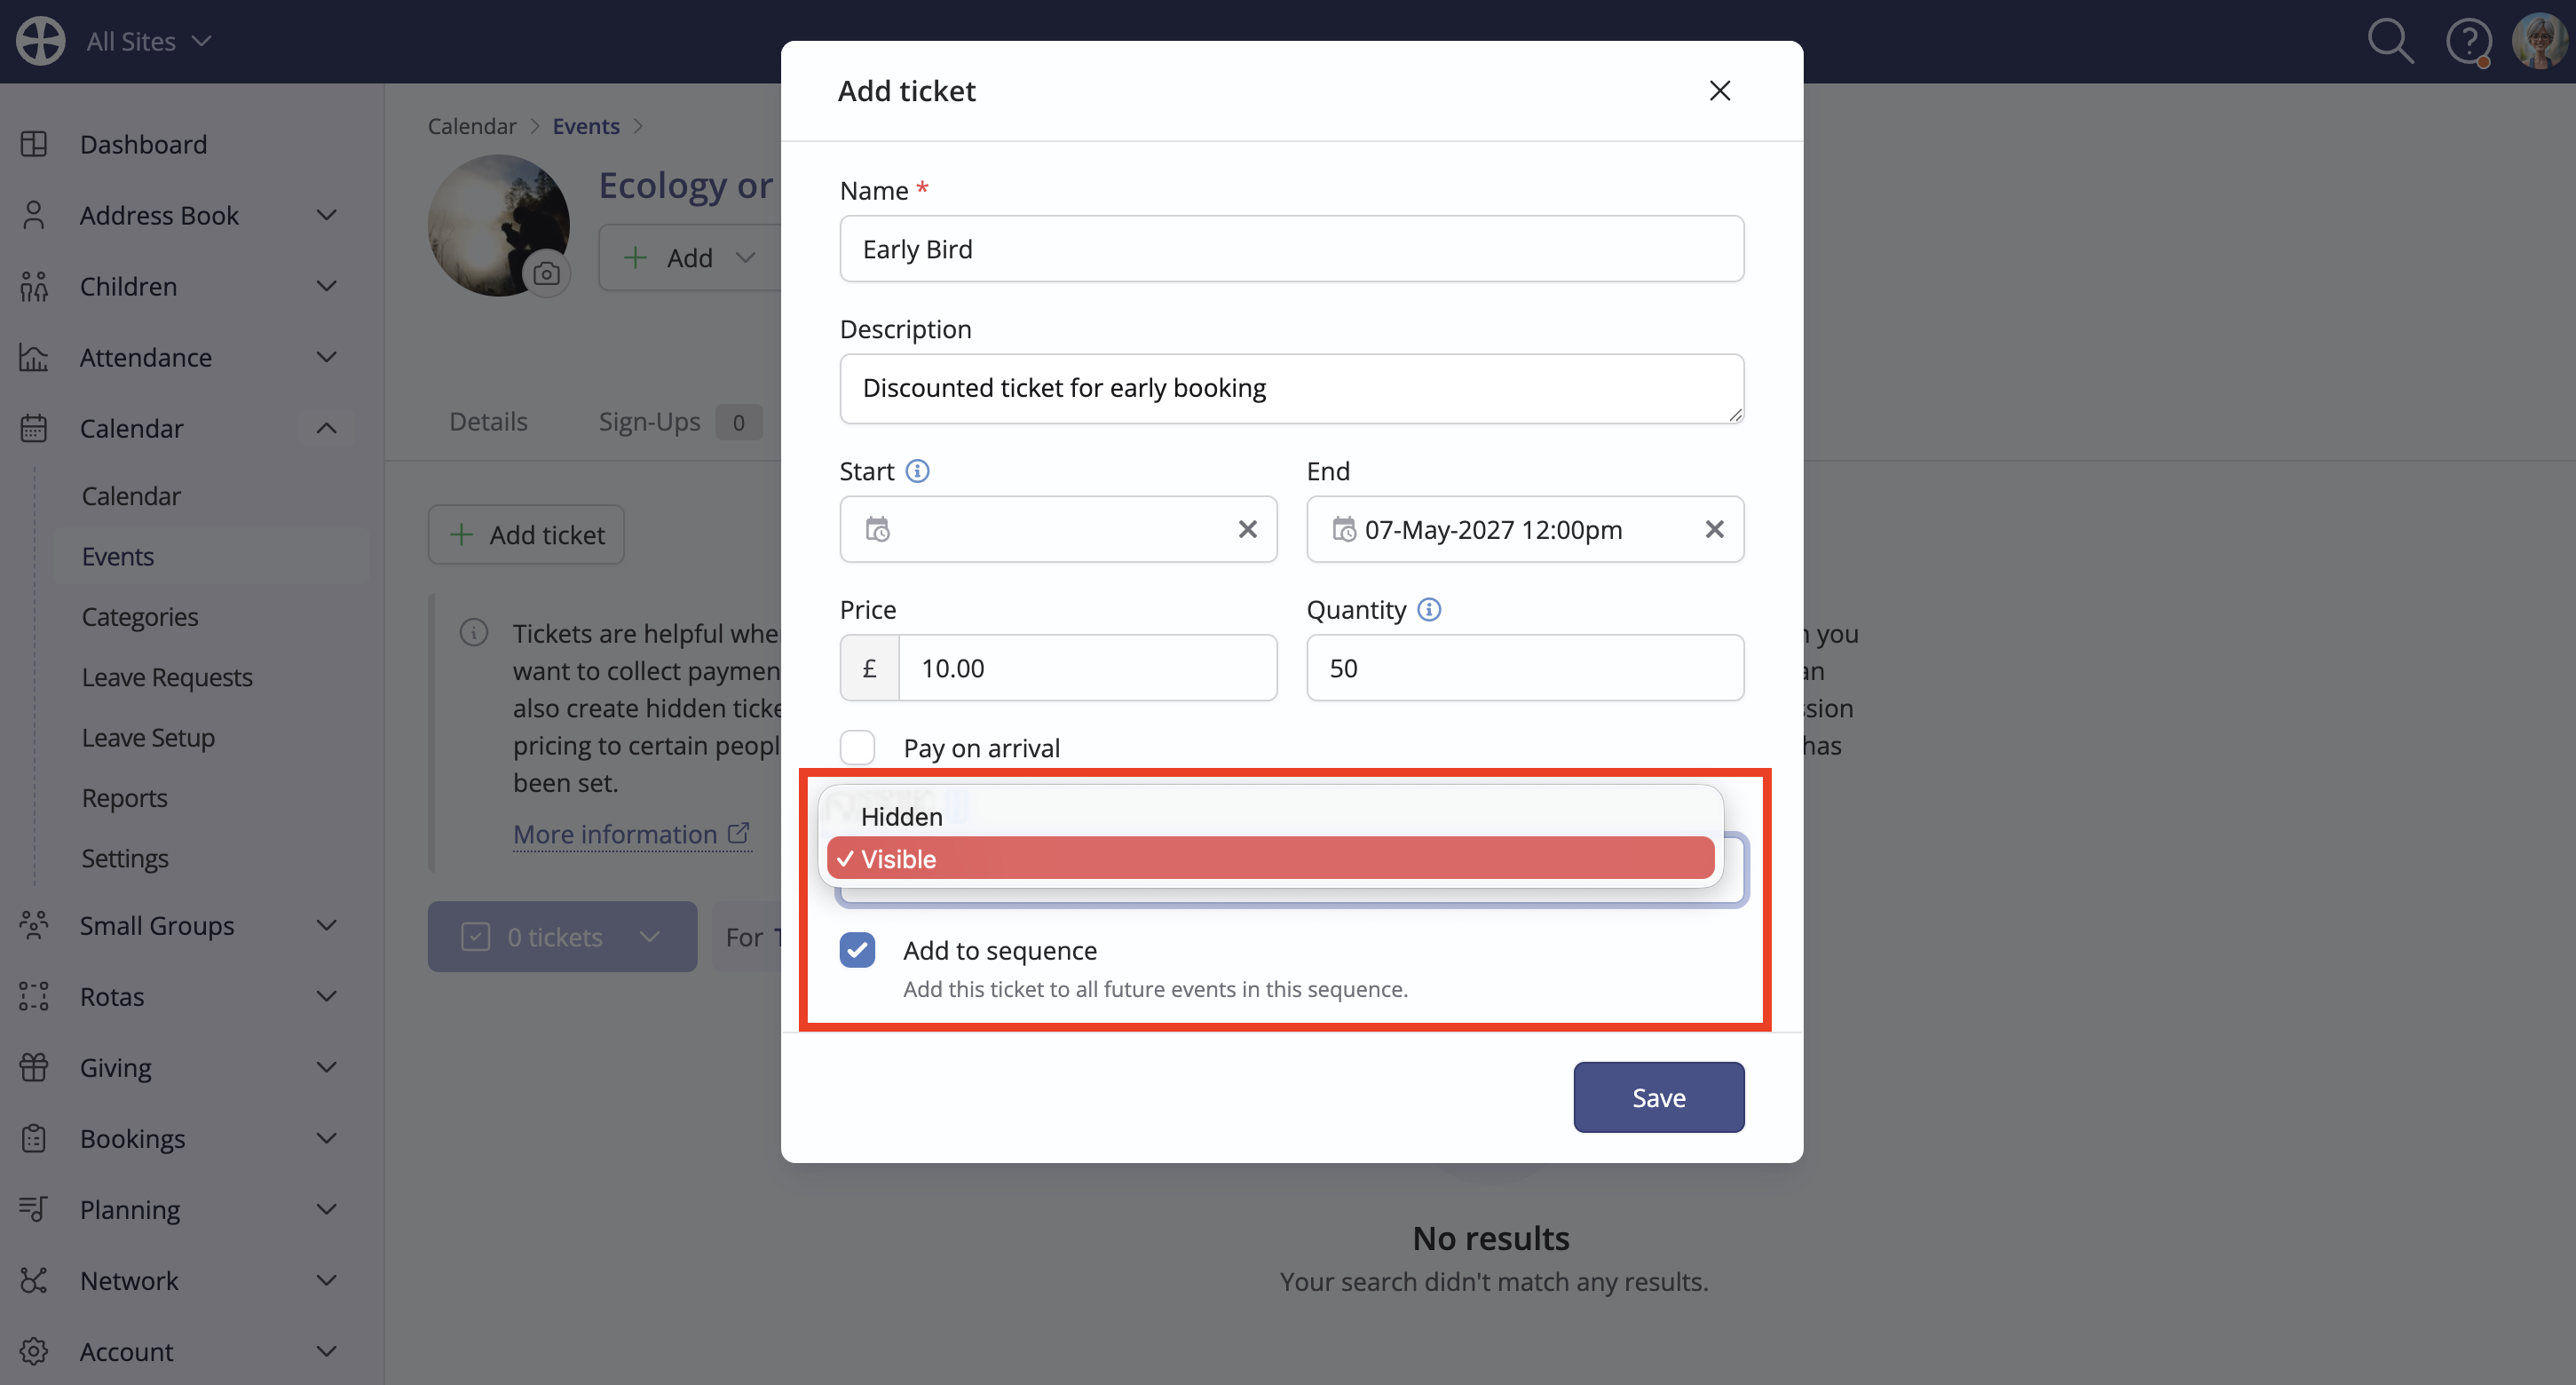Go to Dashboard in sidebar
The image size is (2576, 1385).
pyautogui.click(x=143, y=144)
